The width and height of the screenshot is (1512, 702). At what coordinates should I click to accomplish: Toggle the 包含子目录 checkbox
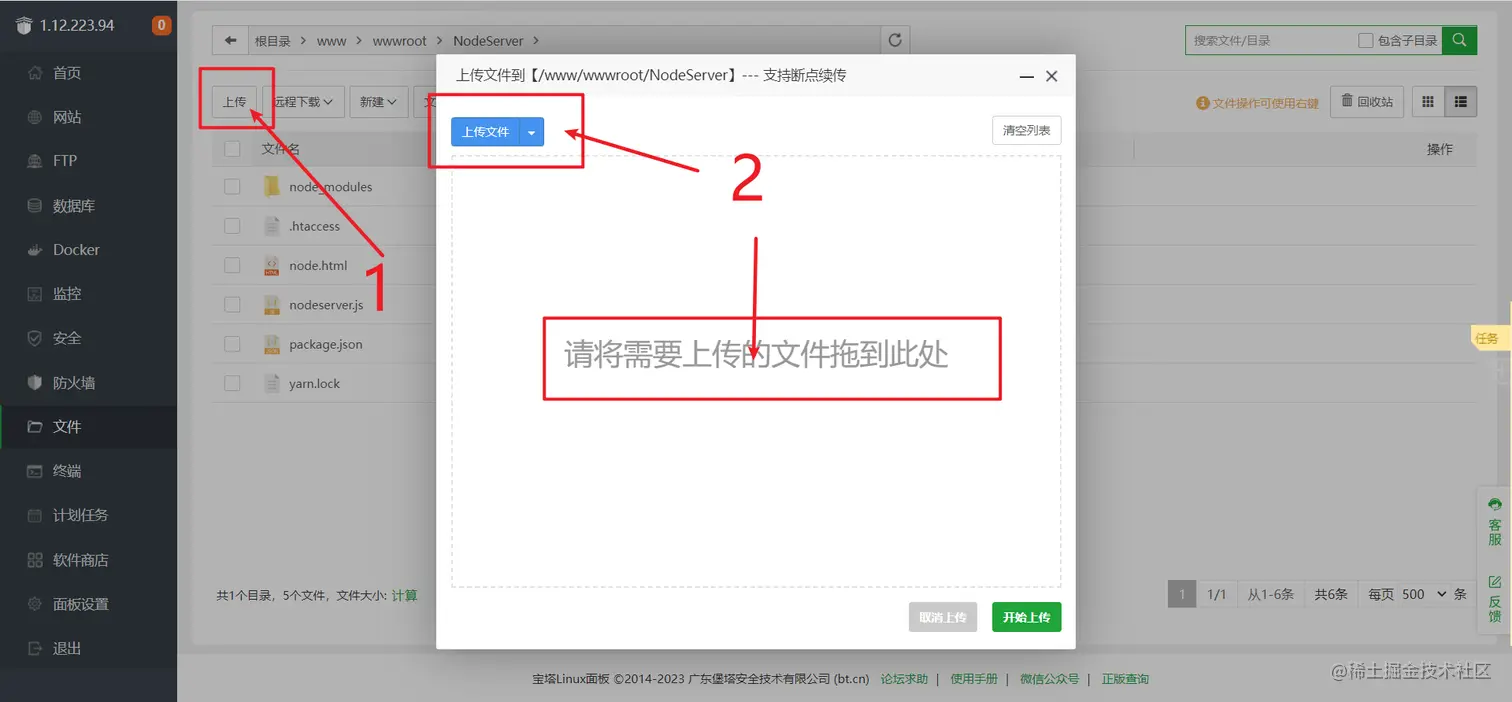(1365, 40)
